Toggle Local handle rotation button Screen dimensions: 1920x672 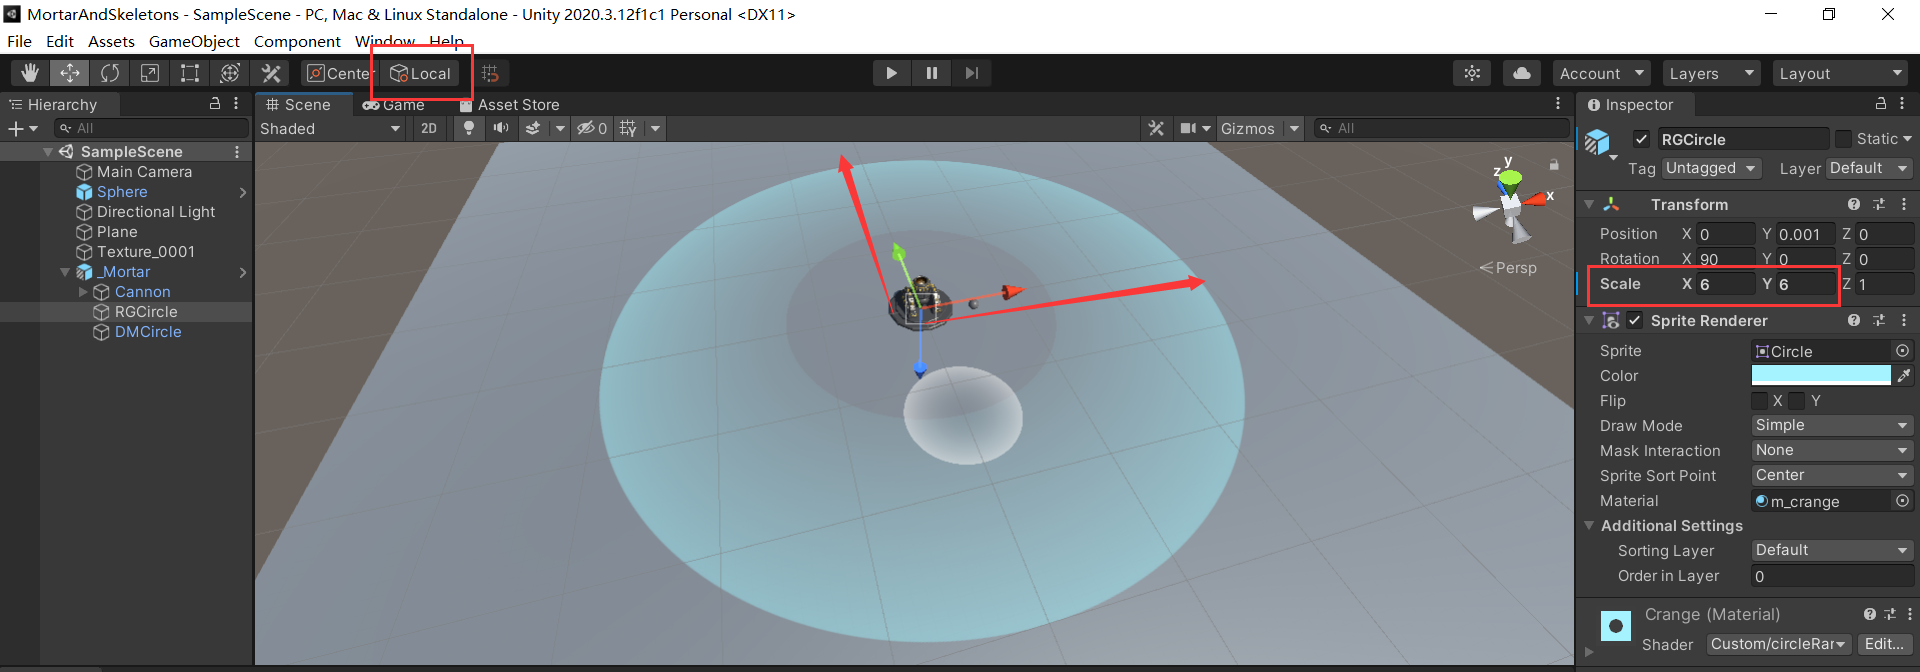(x=420, y=73)
